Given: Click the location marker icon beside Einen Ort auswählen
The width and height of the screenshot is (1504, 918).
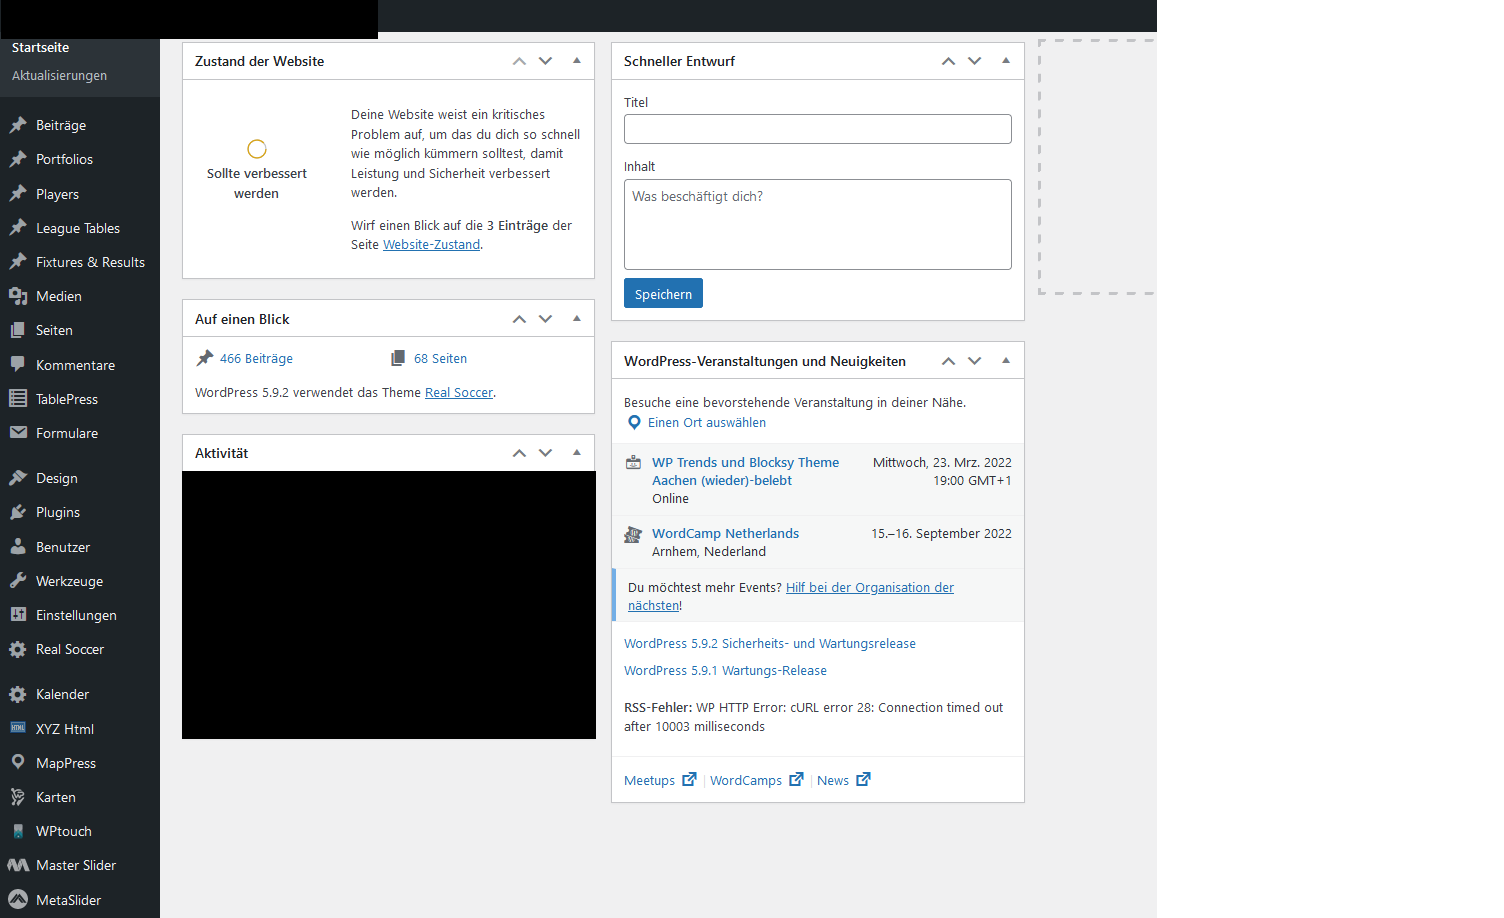Looking at the screenshot, I should pos(634,423).
